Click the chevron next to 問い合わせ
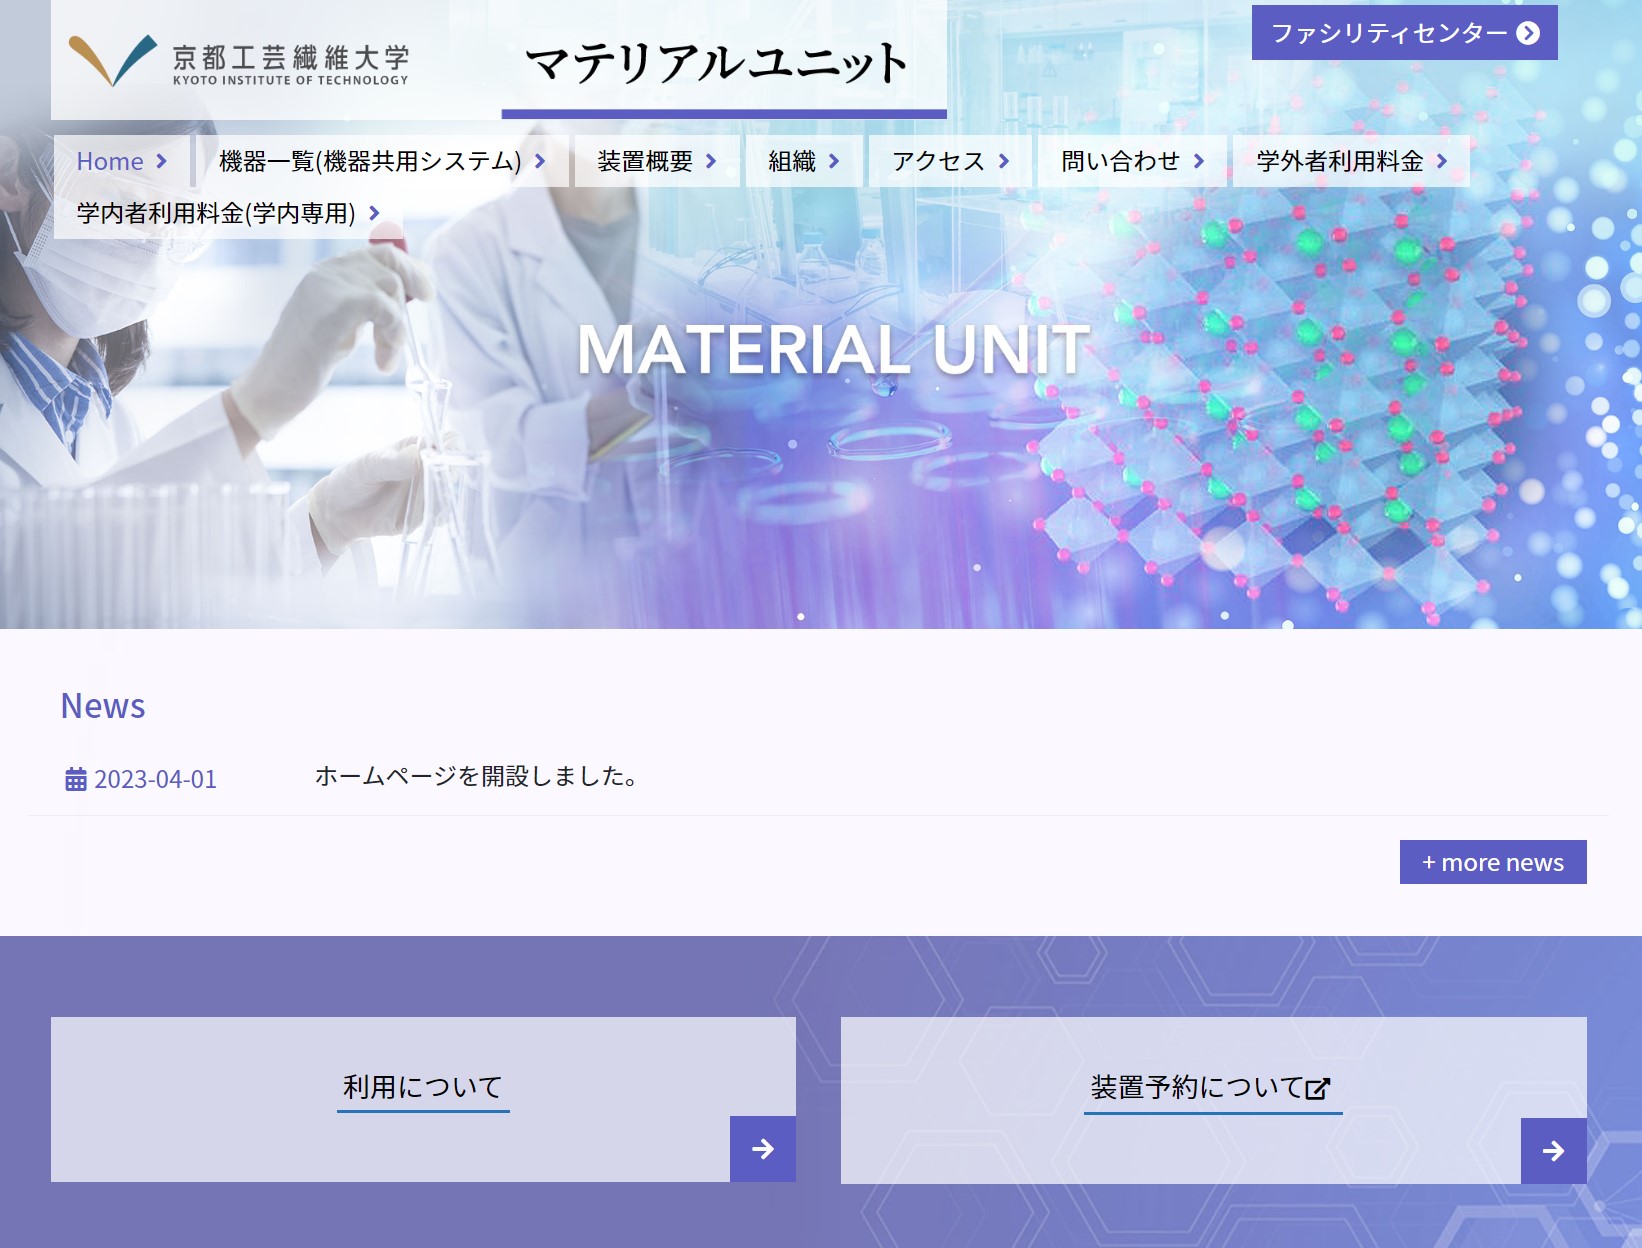This screenshot has height=1248, width=1642. coord(1199,161)
